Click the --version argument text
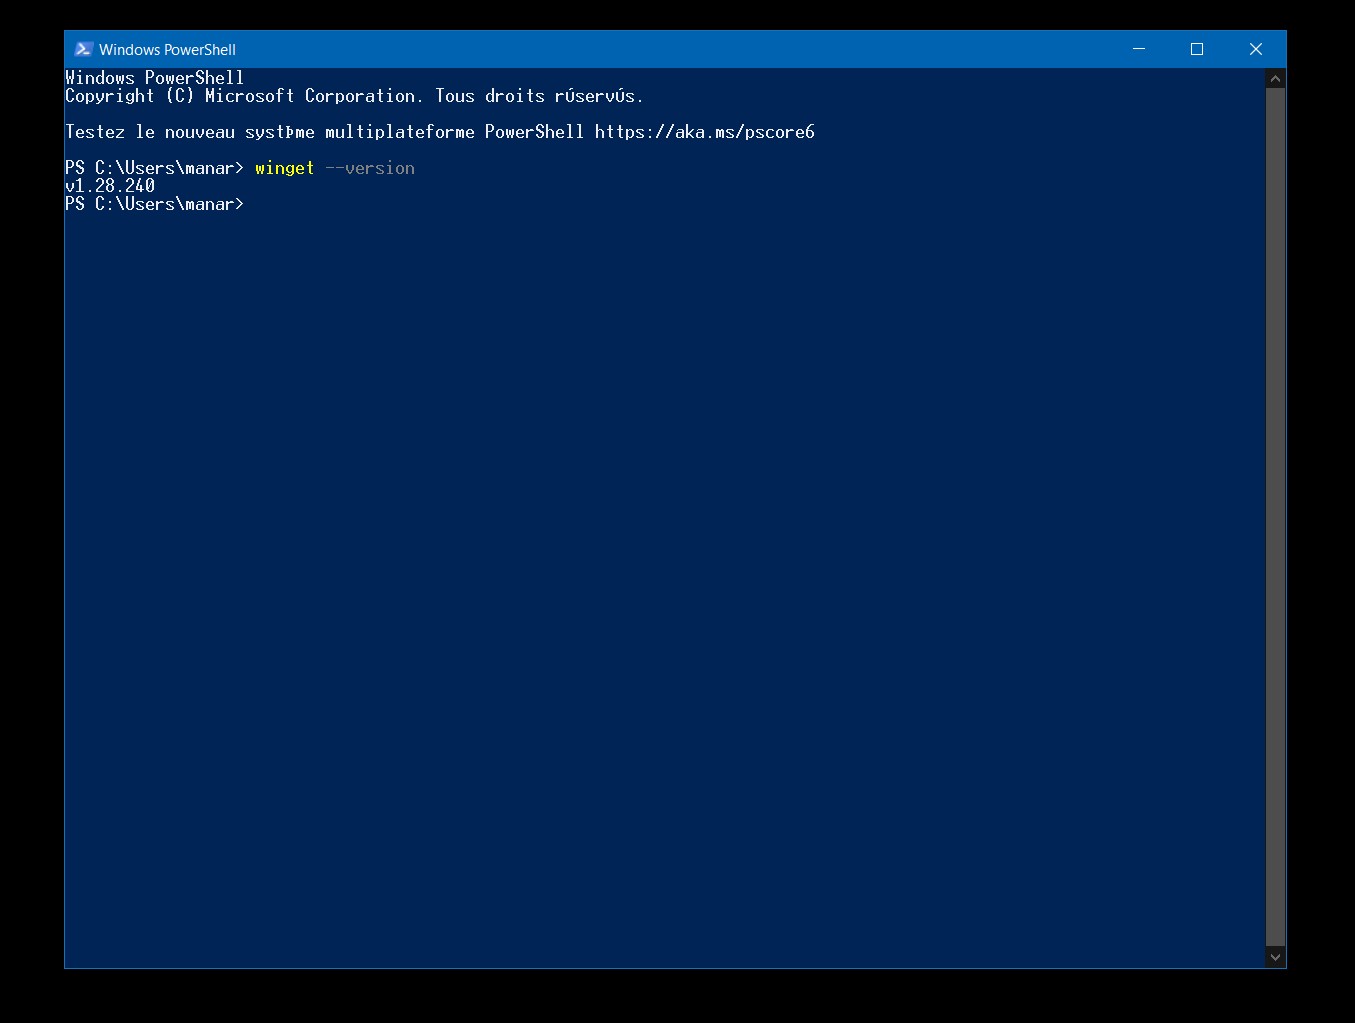1355x1023 pixels. (370, 168)
